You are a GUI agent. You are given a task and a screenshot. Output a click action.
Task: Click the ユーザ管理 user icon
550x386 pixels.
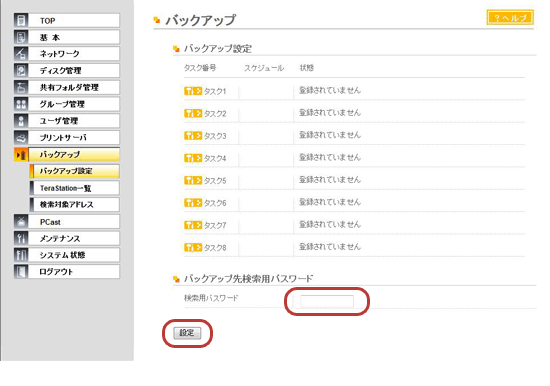21,121
